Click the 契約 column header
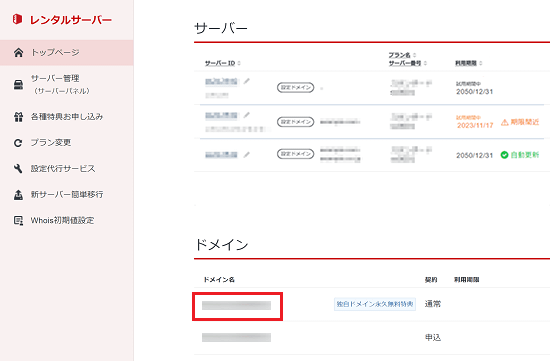 [431, 280]
